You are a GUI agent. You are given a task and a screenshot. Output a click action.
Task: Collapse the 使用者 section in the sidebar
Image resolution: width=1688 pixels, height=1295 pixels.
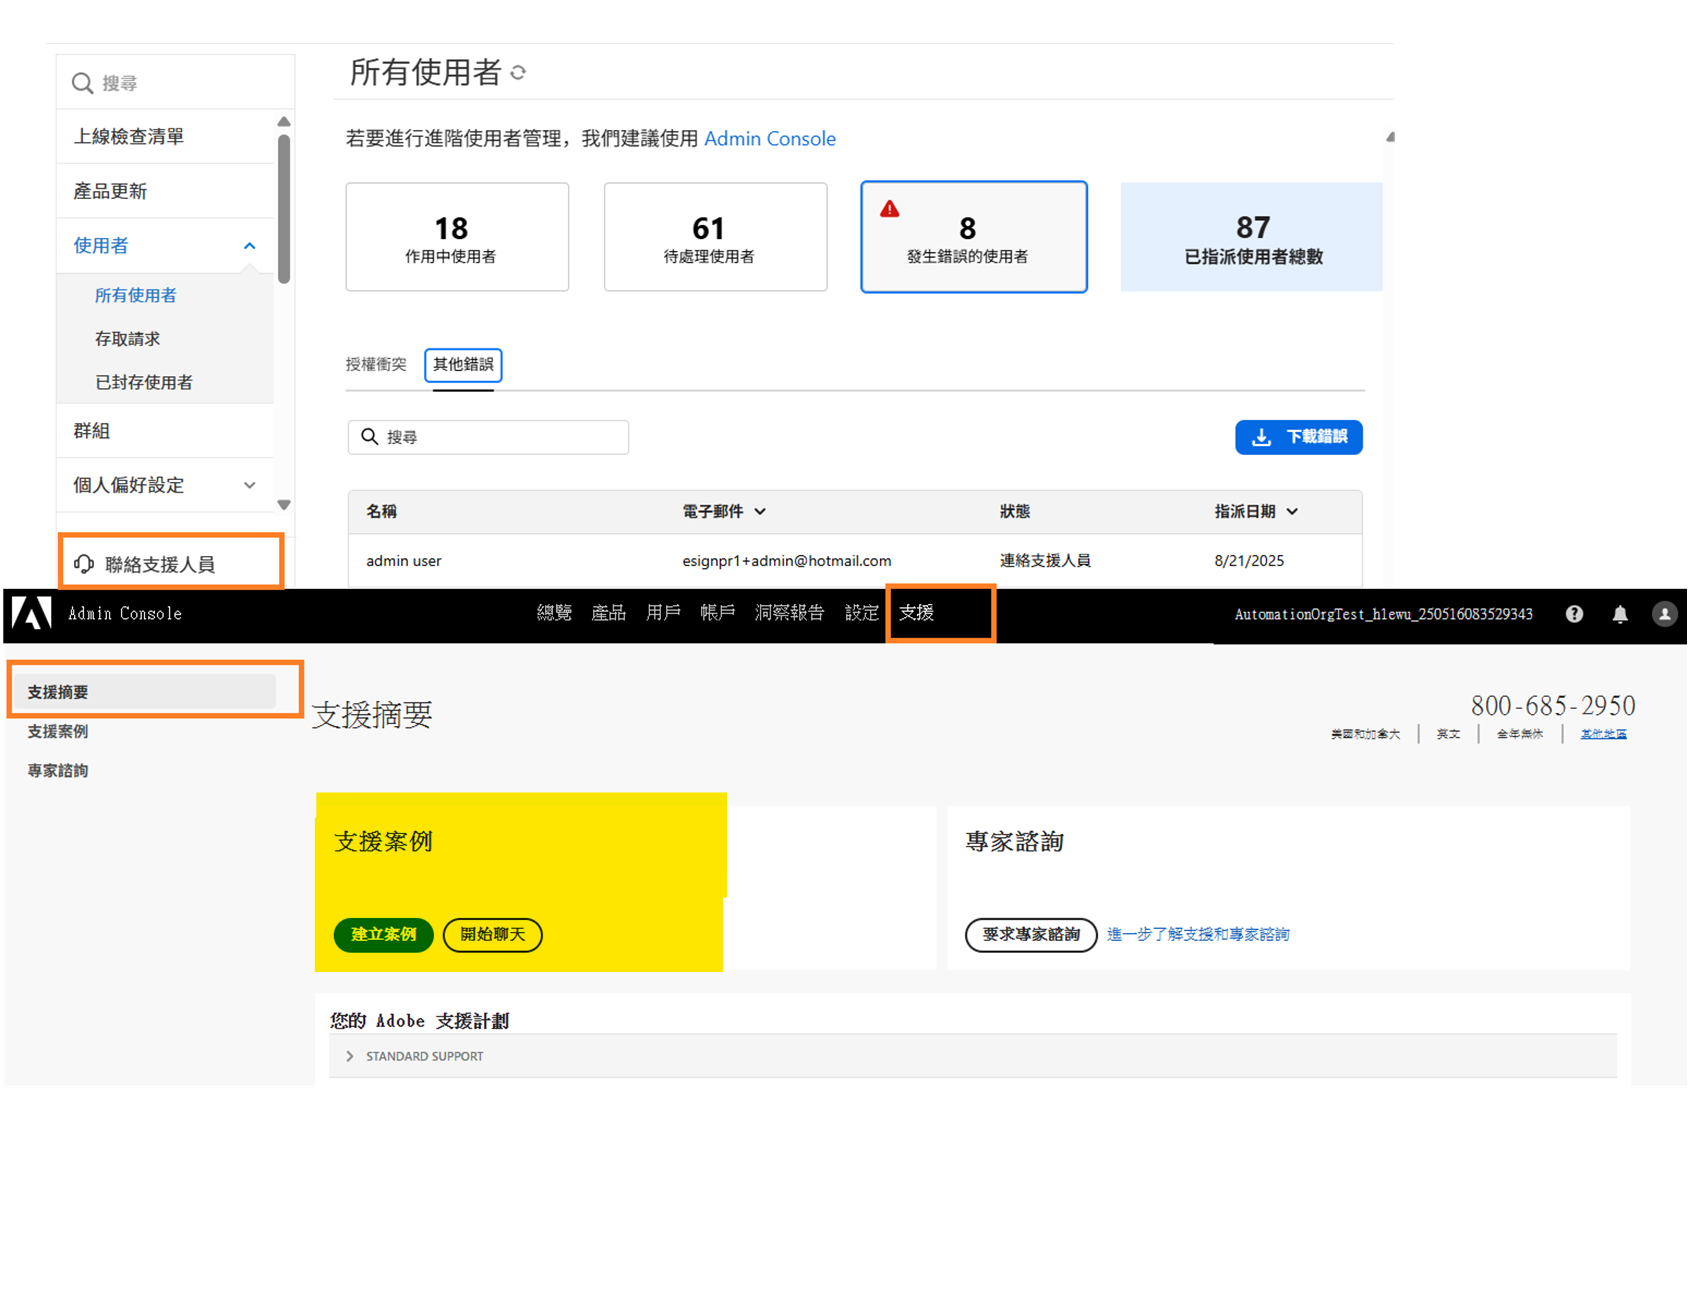(x=249, y=245)
